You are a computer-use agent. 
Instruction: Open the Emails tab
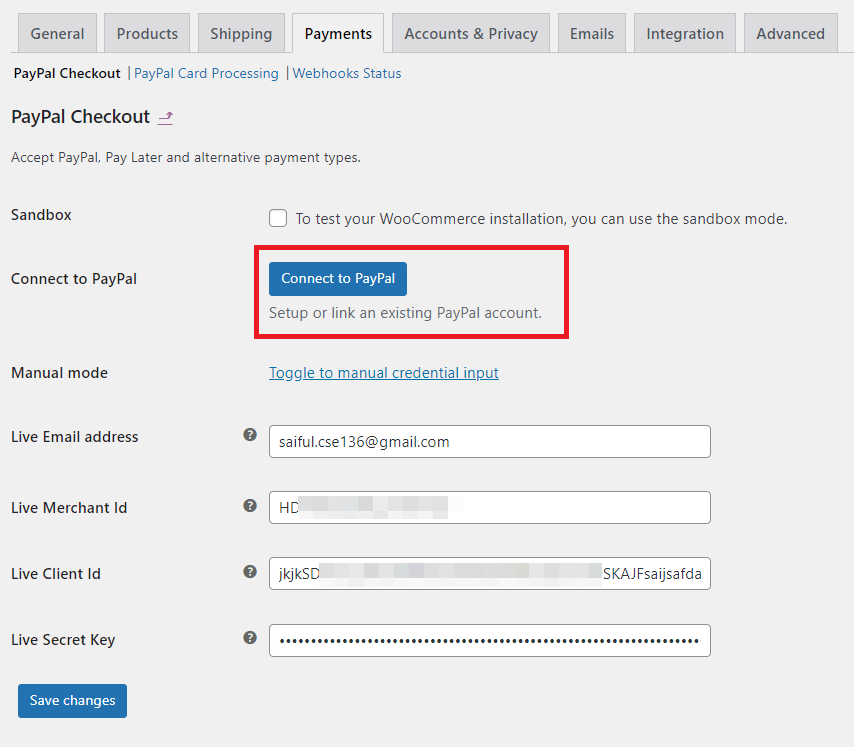click(x=592, y=33)
